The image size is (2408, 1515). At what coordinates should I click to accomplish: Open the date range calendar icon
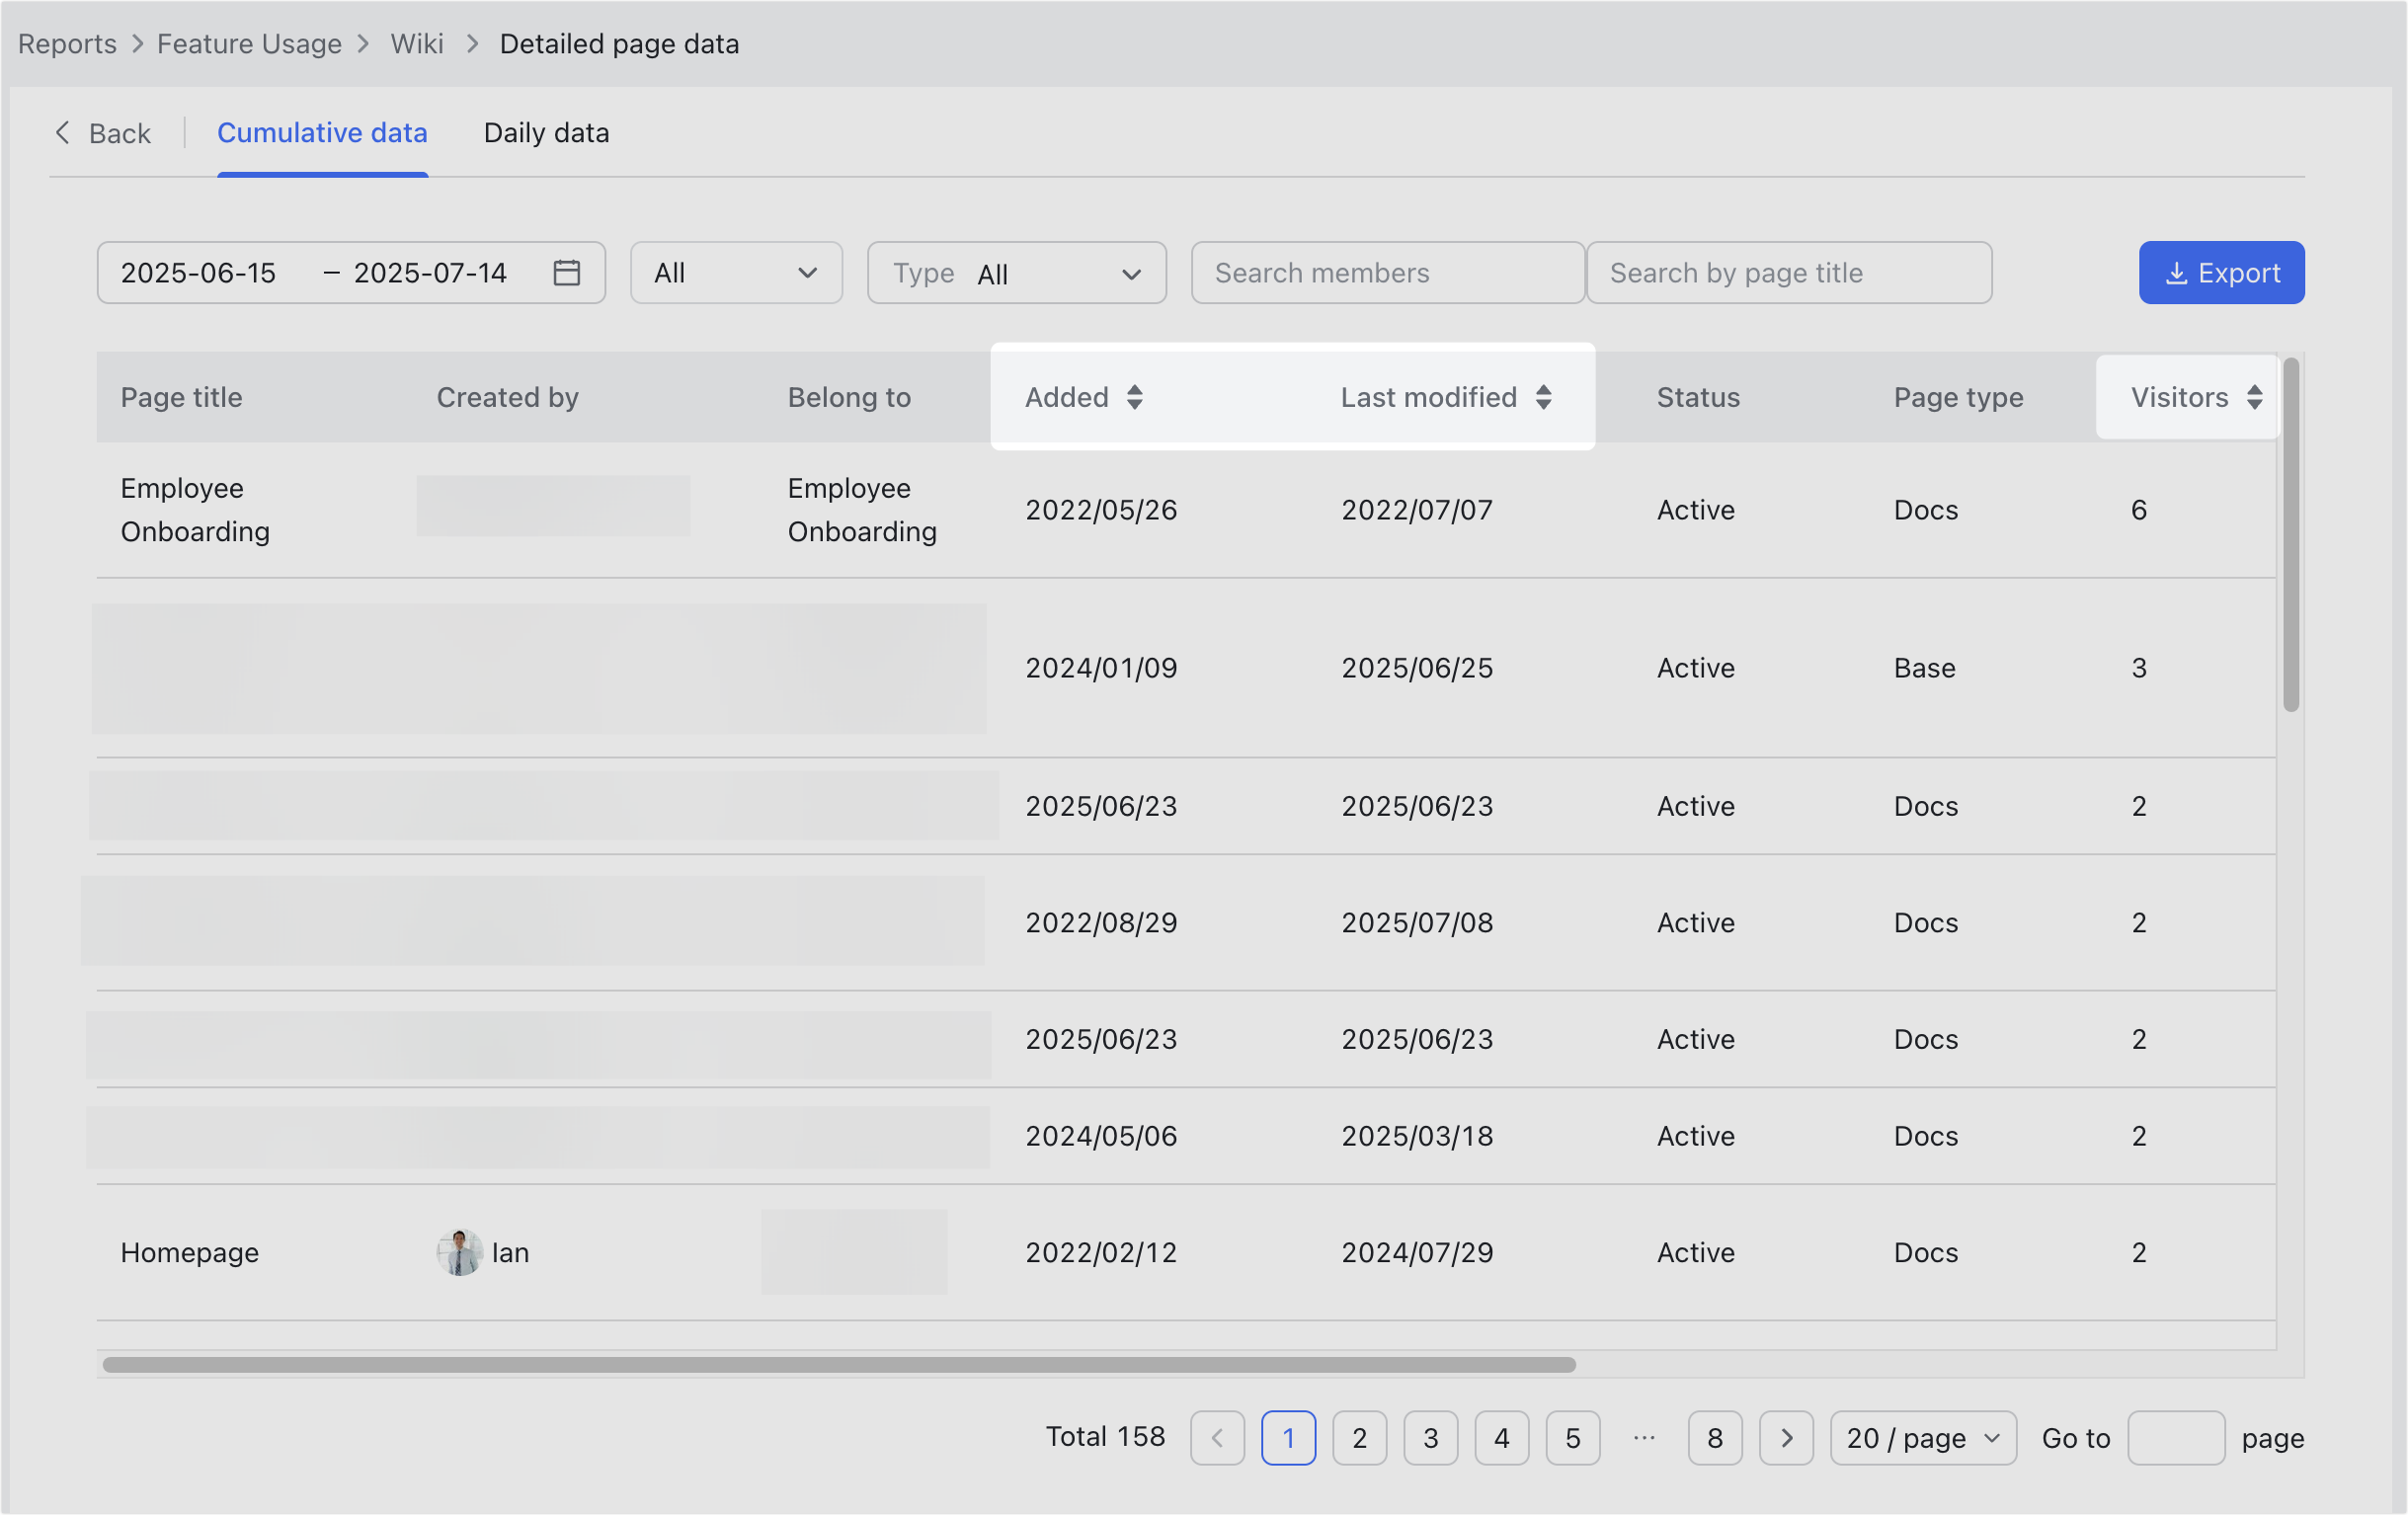click(x=567, y=272)
